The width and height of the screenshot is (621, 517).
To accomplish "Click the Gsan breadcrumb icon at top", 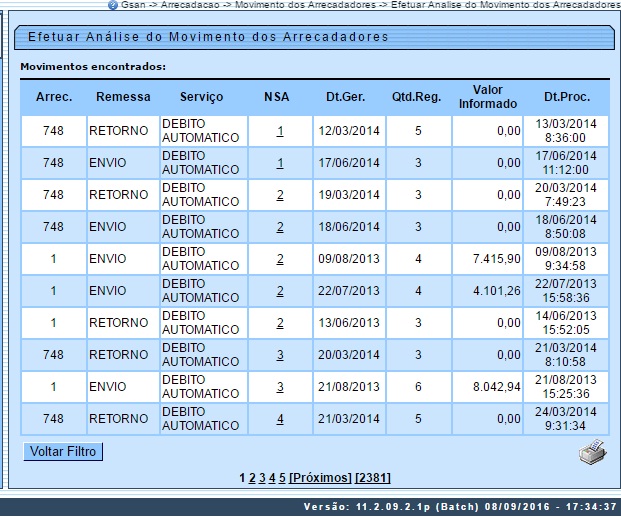I will click(x=113, y=5).
